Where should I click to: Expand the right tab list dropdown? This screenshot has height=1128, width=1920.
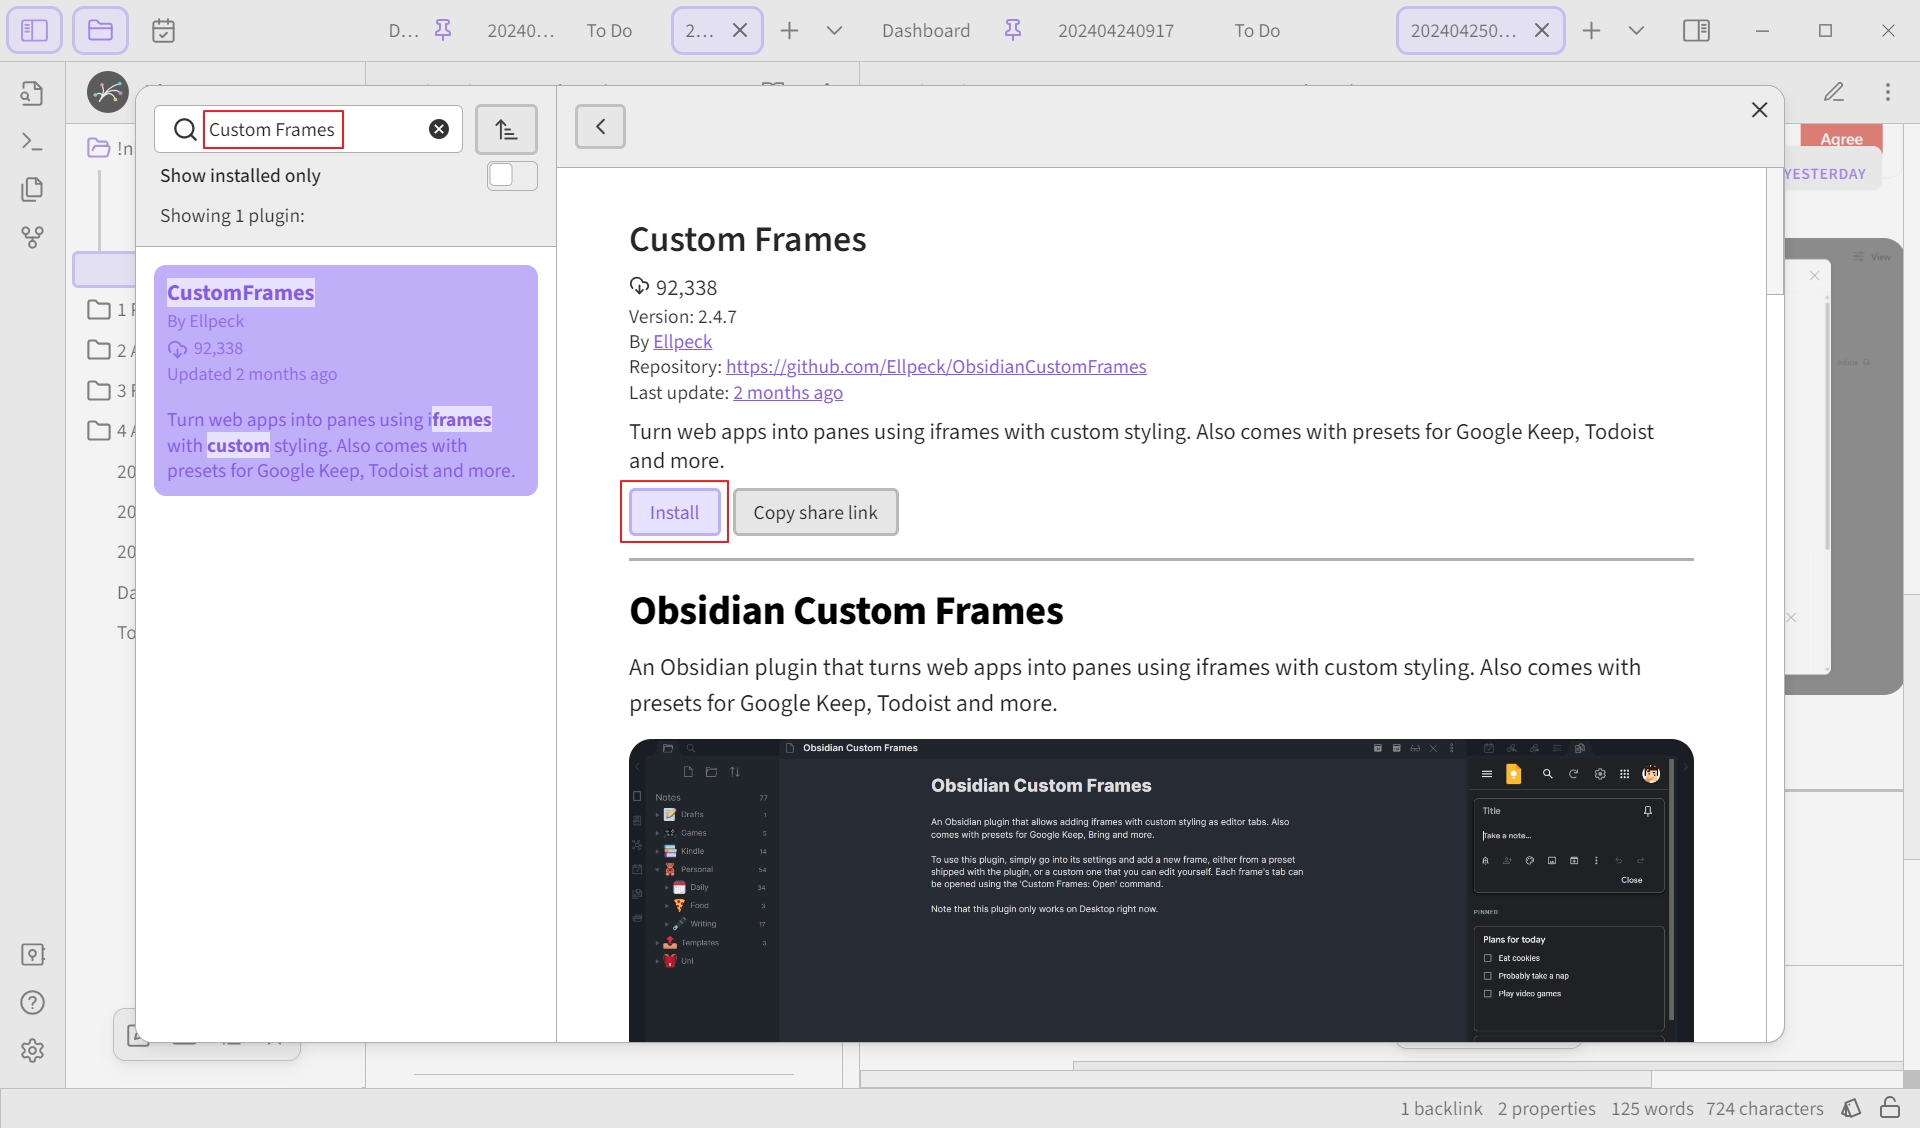click(x=1636, y=31)
